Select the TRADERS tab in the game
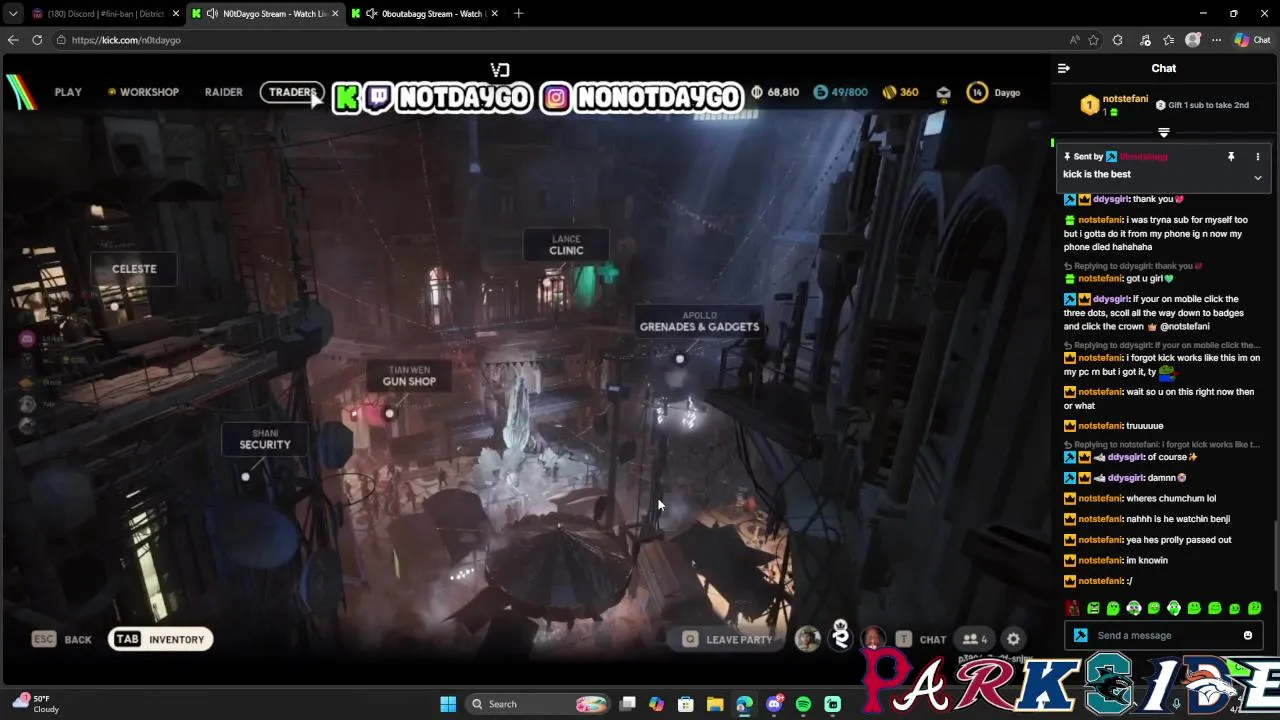 [x=292, y=92]
